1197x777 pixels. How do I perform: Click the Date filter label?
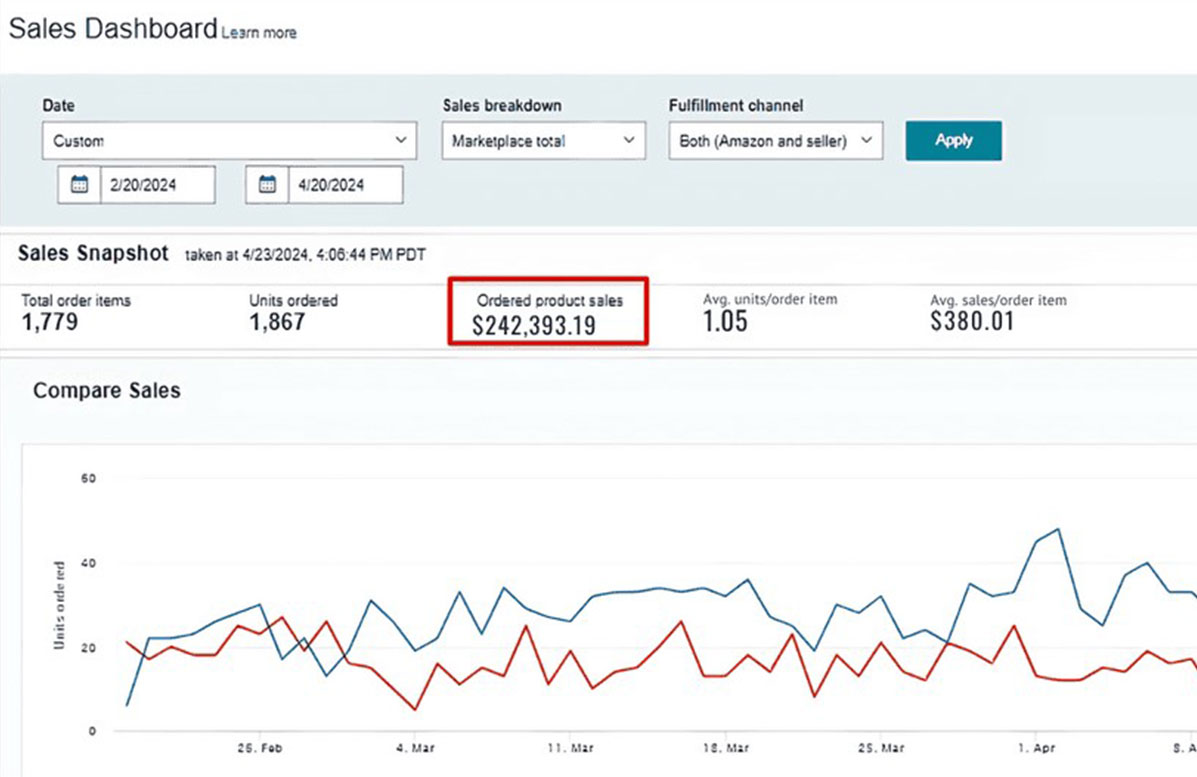[x=58, y=105]
